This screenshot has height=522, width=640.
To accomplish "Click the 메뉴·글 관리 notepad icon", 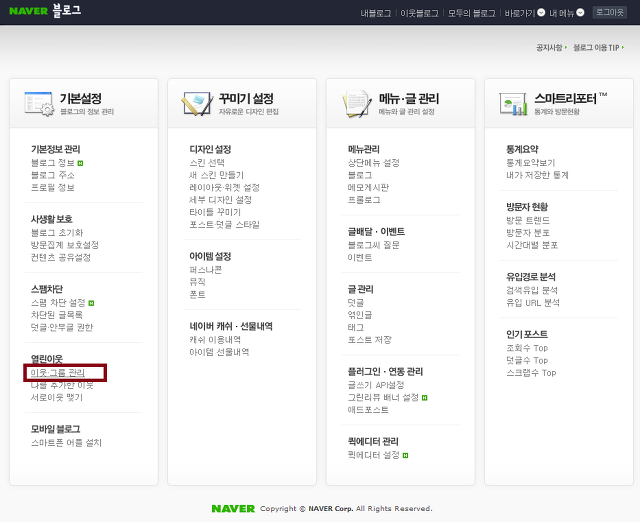I will 357,104.
